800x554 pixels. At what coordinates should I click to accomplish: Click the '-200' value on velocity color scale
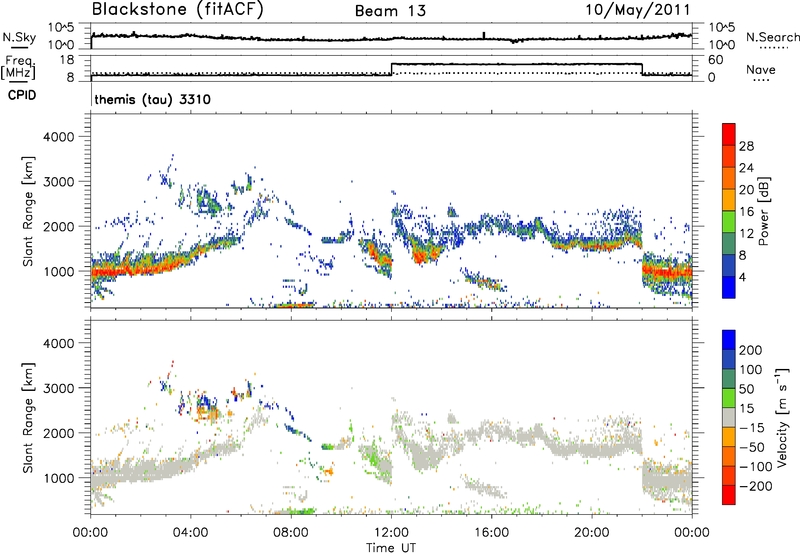click(x=755, y=486)
